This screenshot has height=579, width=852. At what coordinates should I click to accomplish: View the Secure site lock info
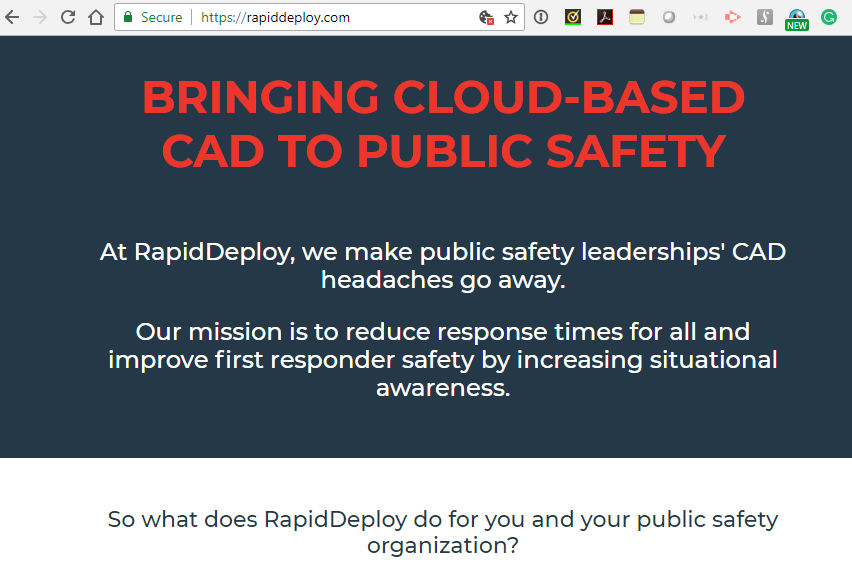[153, 17]
